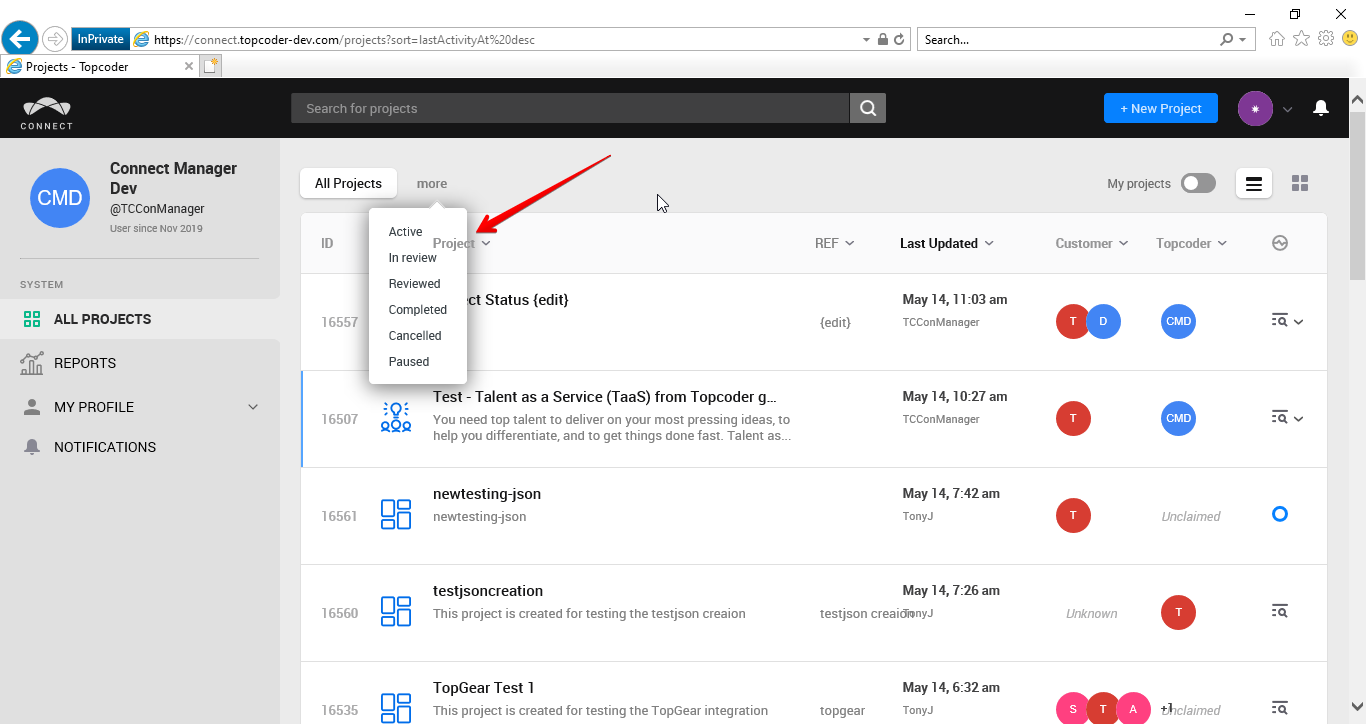Click the TopGear Test 1 project icon
1366x724 pixels.
(x=396, y=707)
